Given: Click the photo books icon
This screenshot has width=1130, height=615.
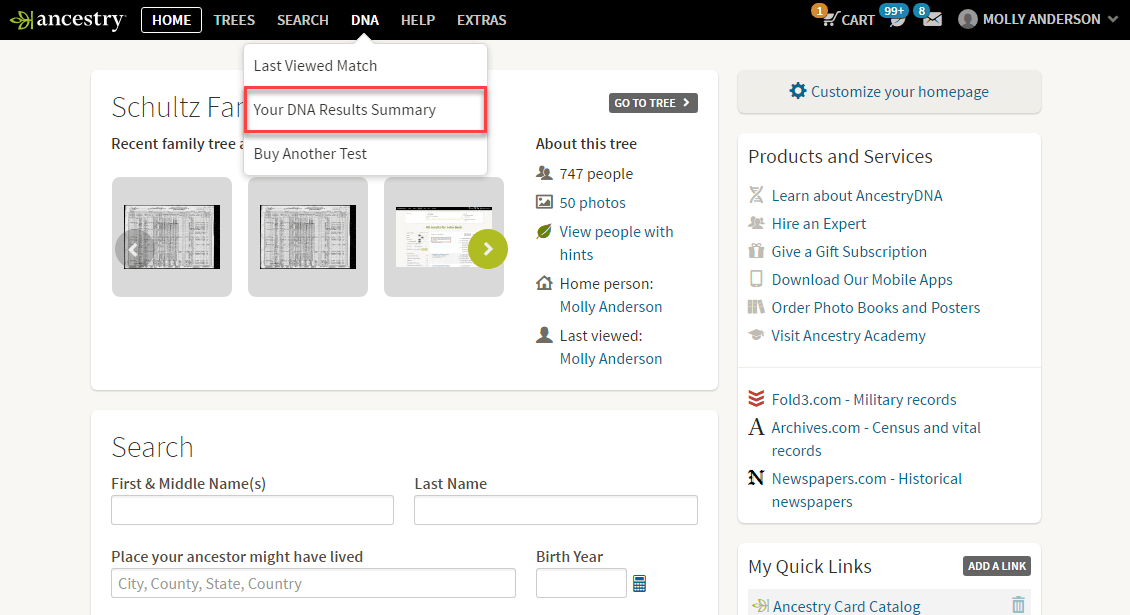Looking at the screenshot, I should [756, 307].
